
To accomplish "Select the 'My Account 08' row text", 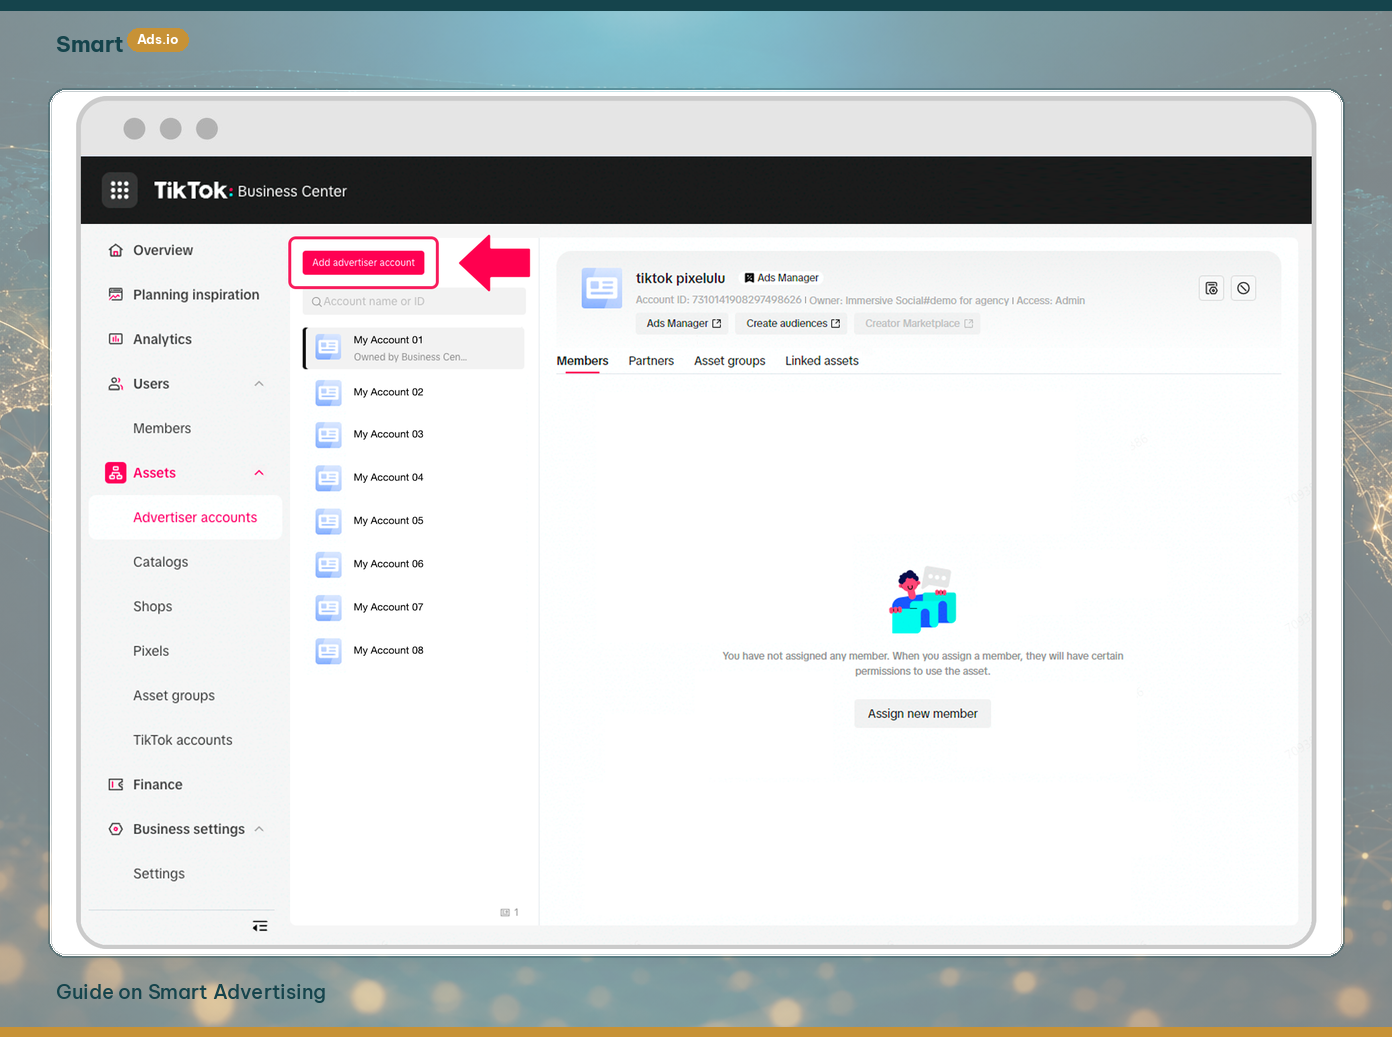I will pyautogui.click(x=389, y=651).
